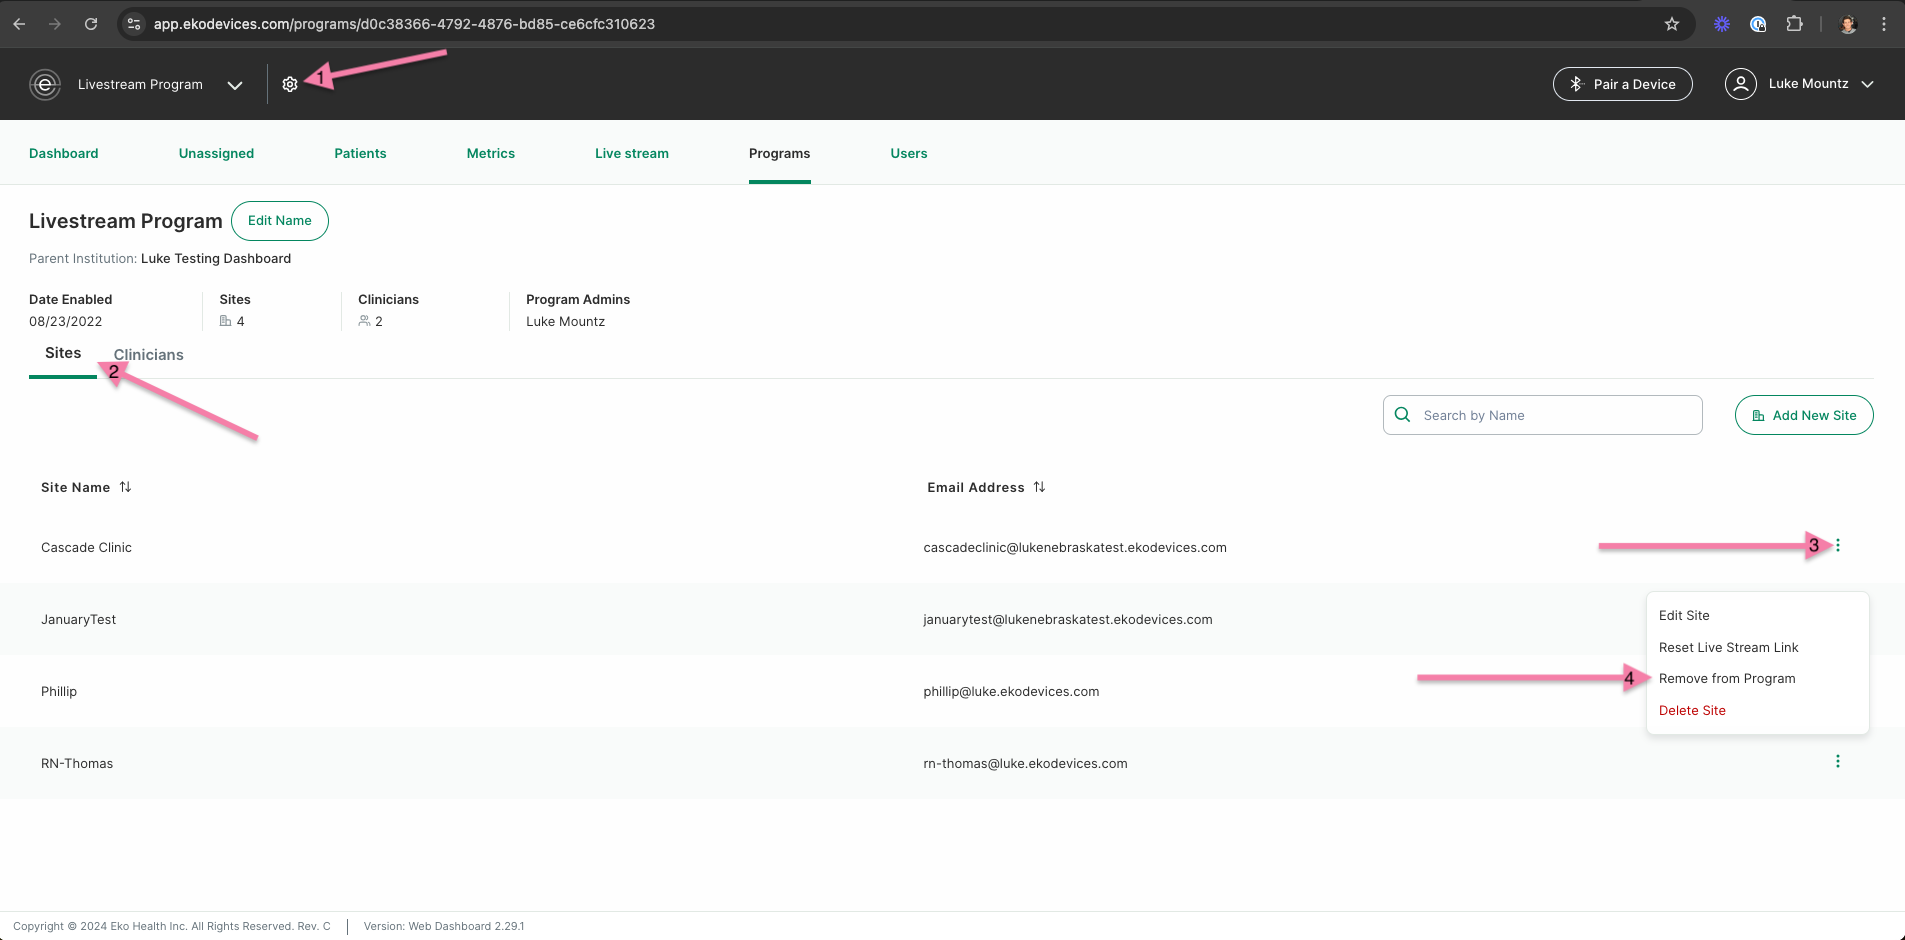Bookmark this page with star icon
This screenshot has height=940, width=1905.
tap(1672, 24)
